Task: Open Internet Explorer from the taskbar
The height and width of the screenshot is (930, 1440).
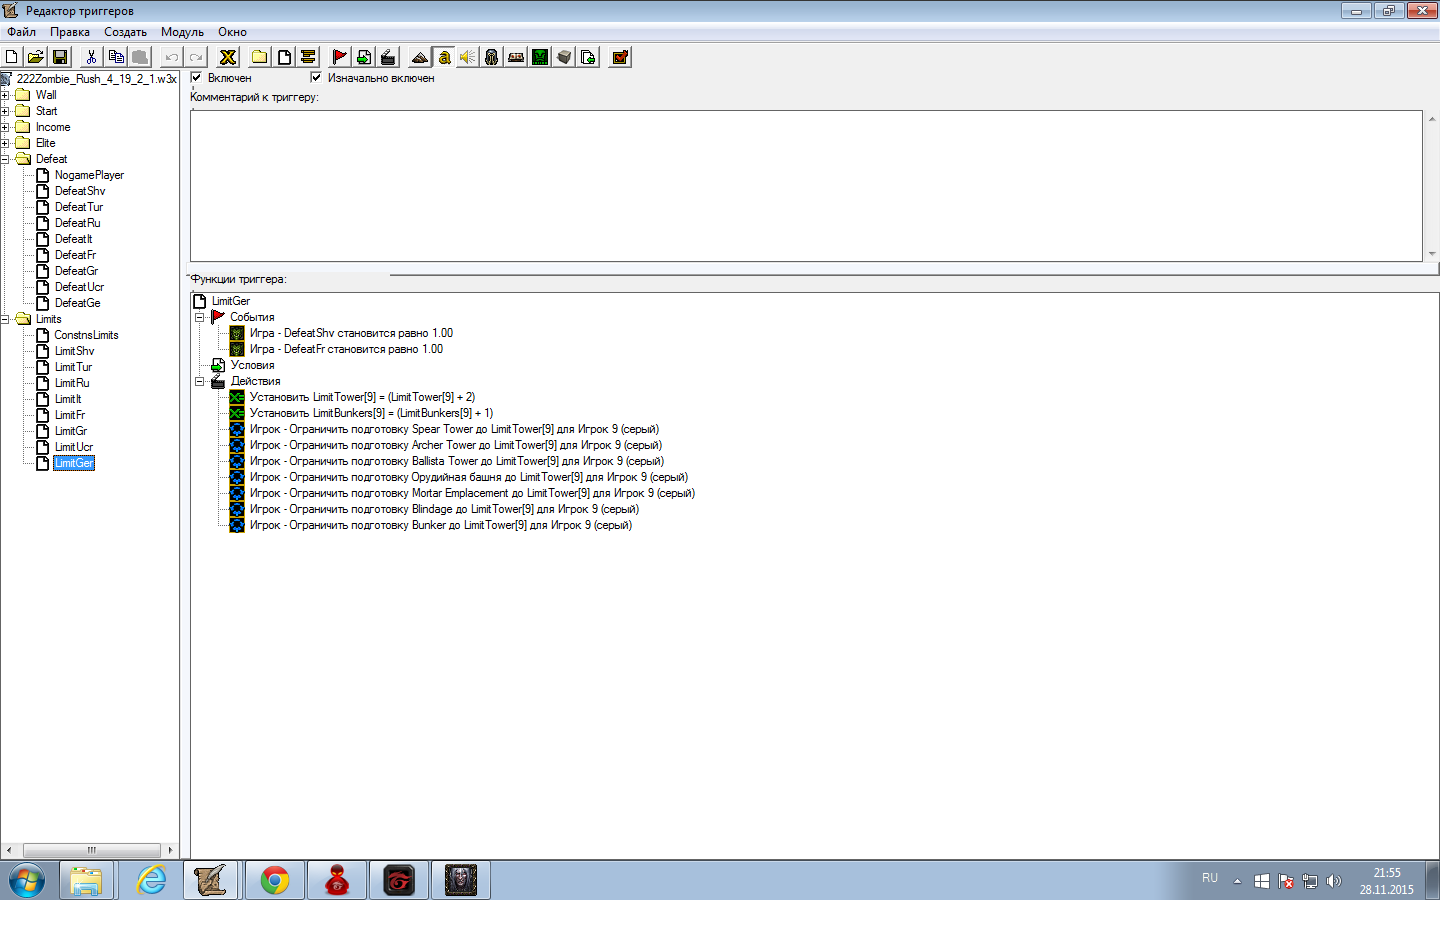Action: tap(151, 880)
